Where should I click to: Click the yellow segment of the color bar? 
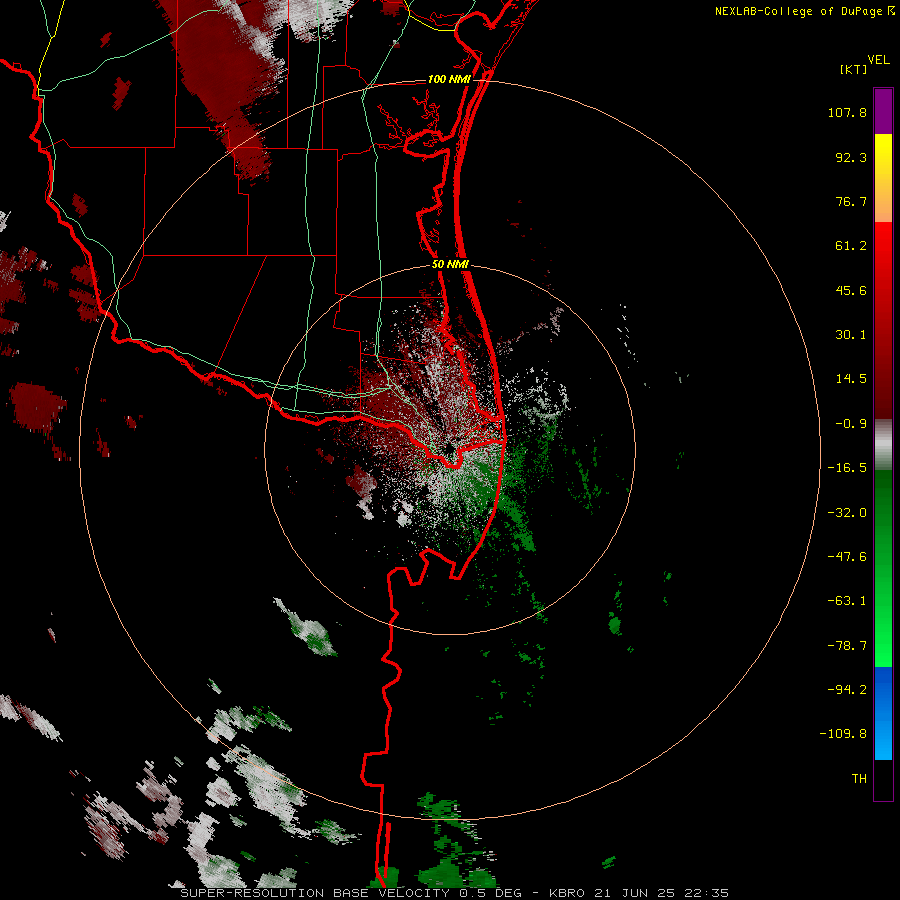(883, 156)
